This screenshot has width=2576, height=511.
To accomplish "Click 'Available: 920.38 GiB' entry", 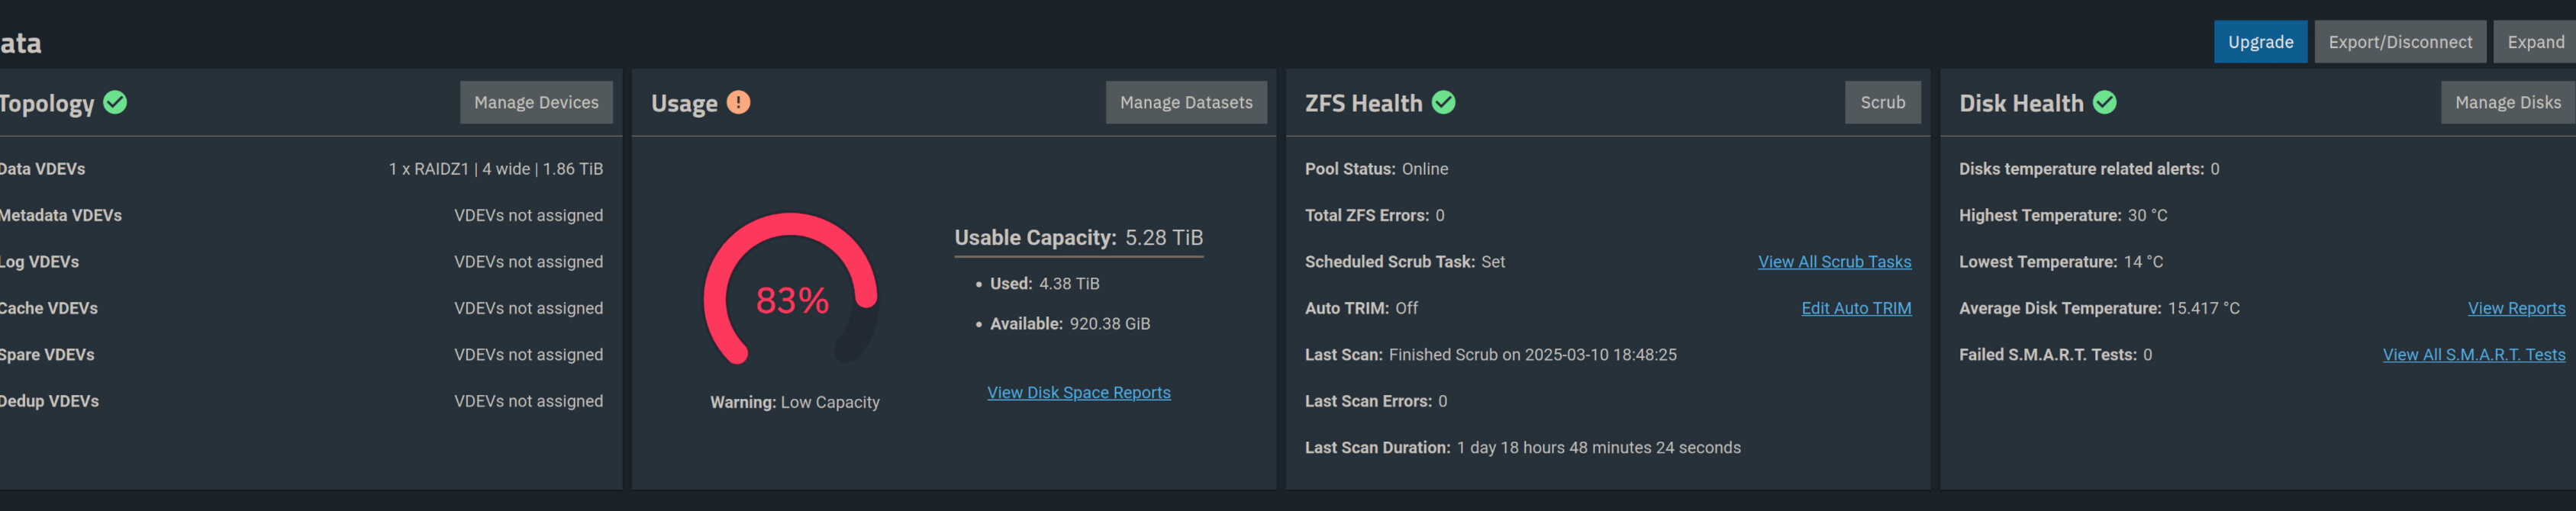I will click(1069, 324).
